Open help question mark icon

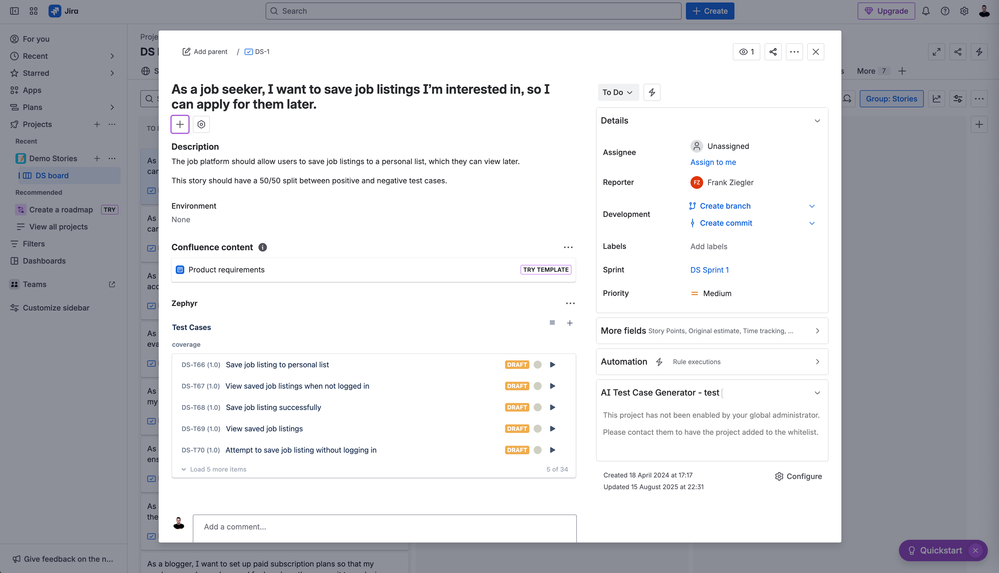[945, 11]
